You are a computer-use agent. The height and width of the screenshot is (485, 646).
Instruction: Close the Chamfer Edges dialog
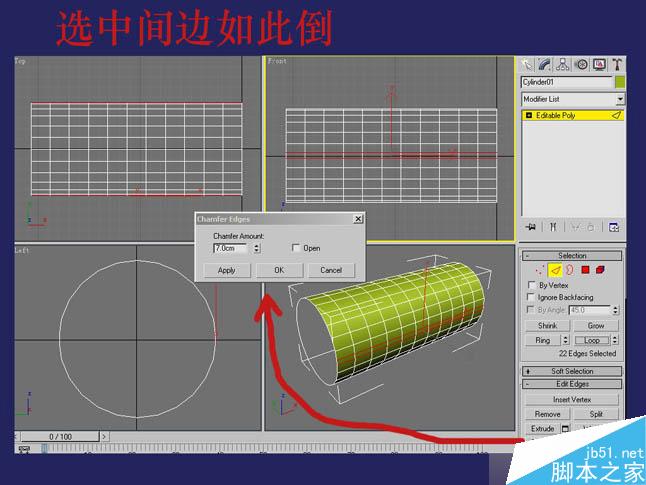(358, 219)
